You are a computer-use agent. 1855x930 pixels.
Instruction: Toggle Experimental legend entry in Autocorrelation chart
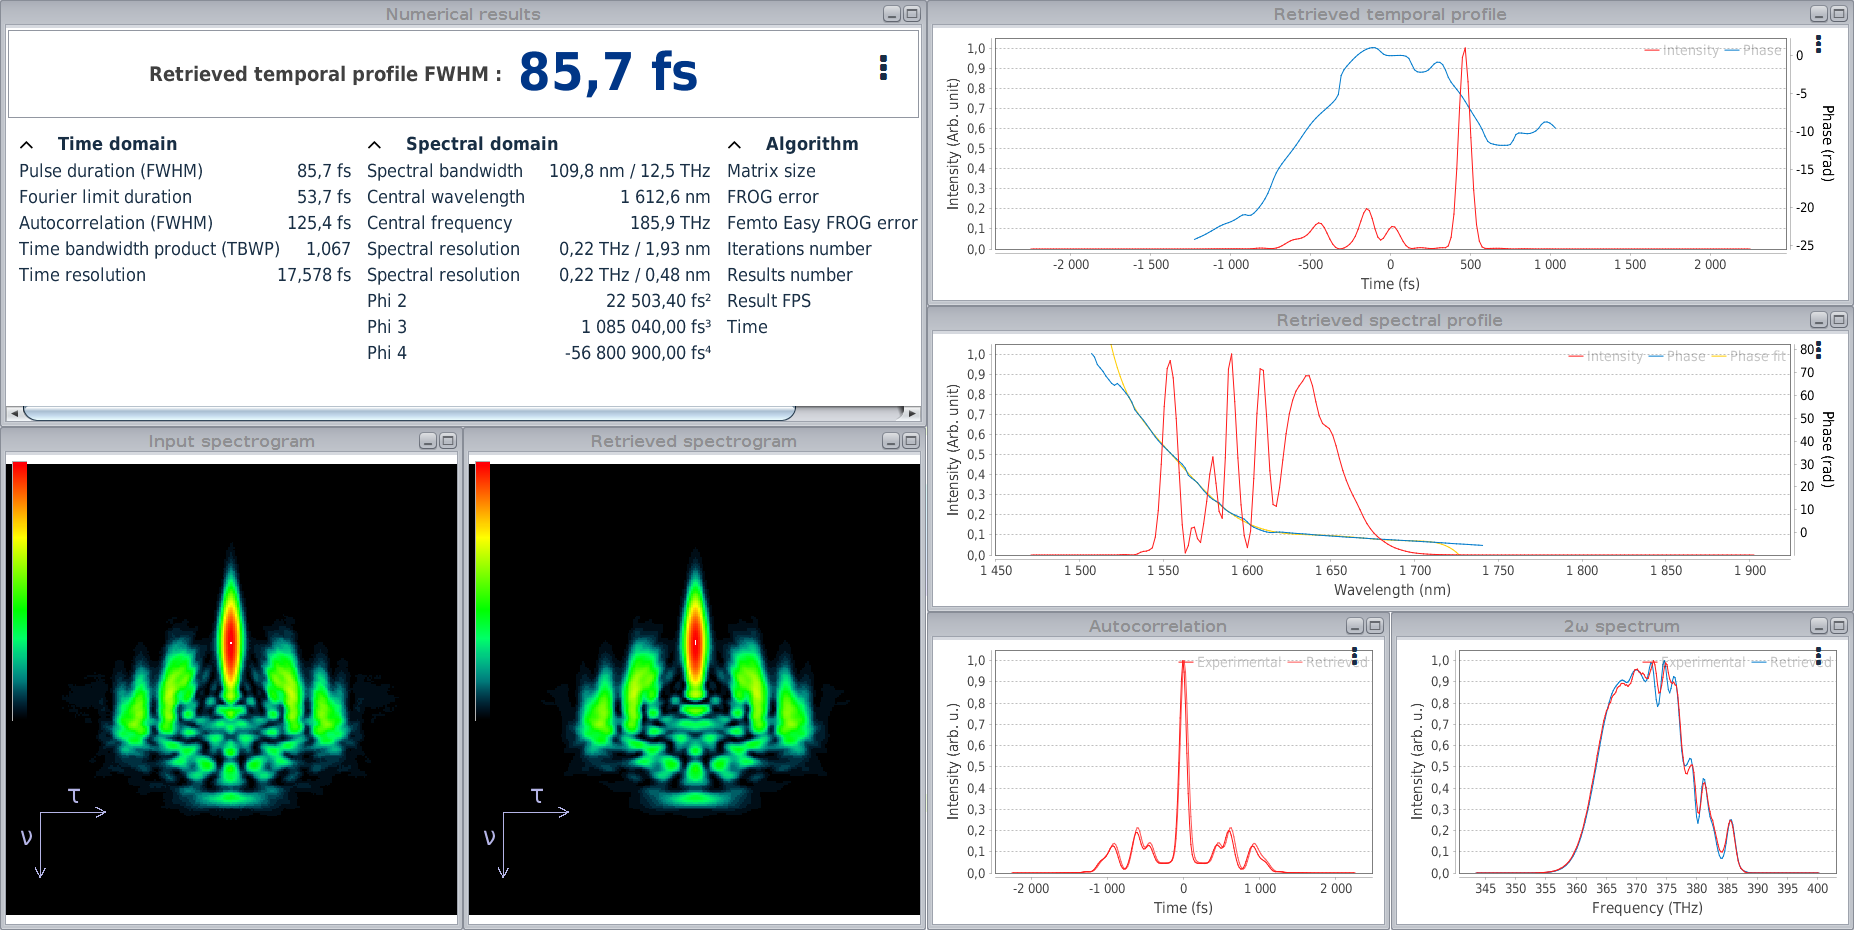click(1237, 662)
